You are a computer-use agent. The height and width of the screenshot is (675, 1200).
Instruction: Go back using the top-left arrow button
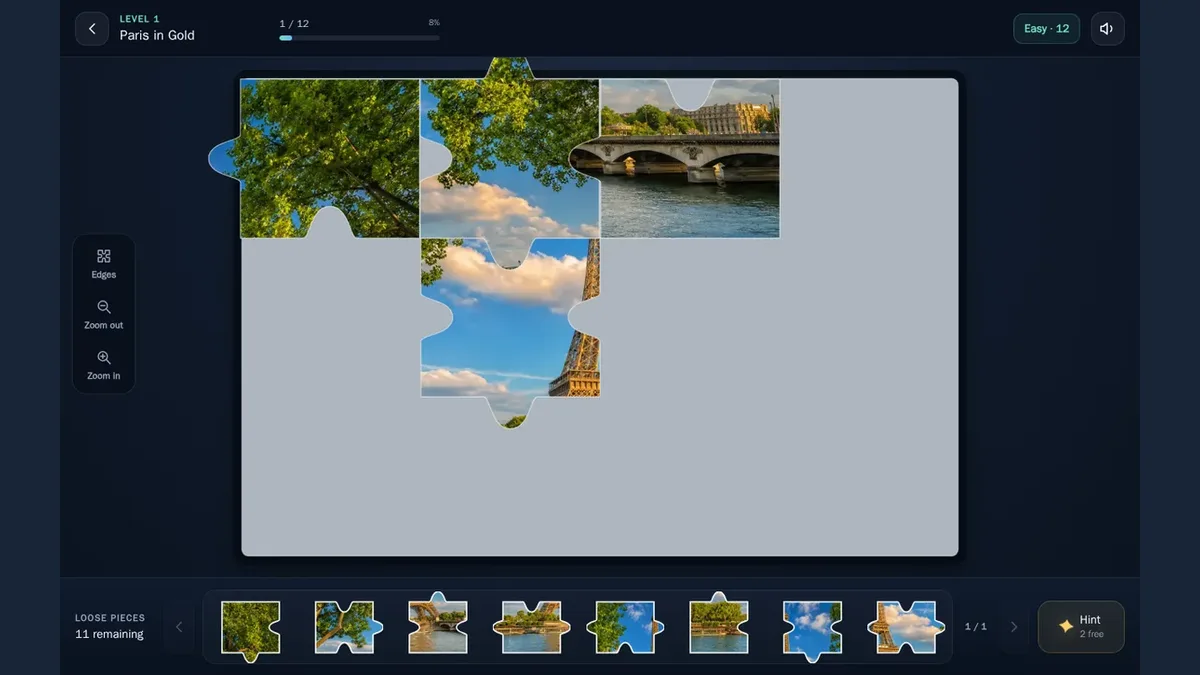pyautogui.click(x=92, y=29)
